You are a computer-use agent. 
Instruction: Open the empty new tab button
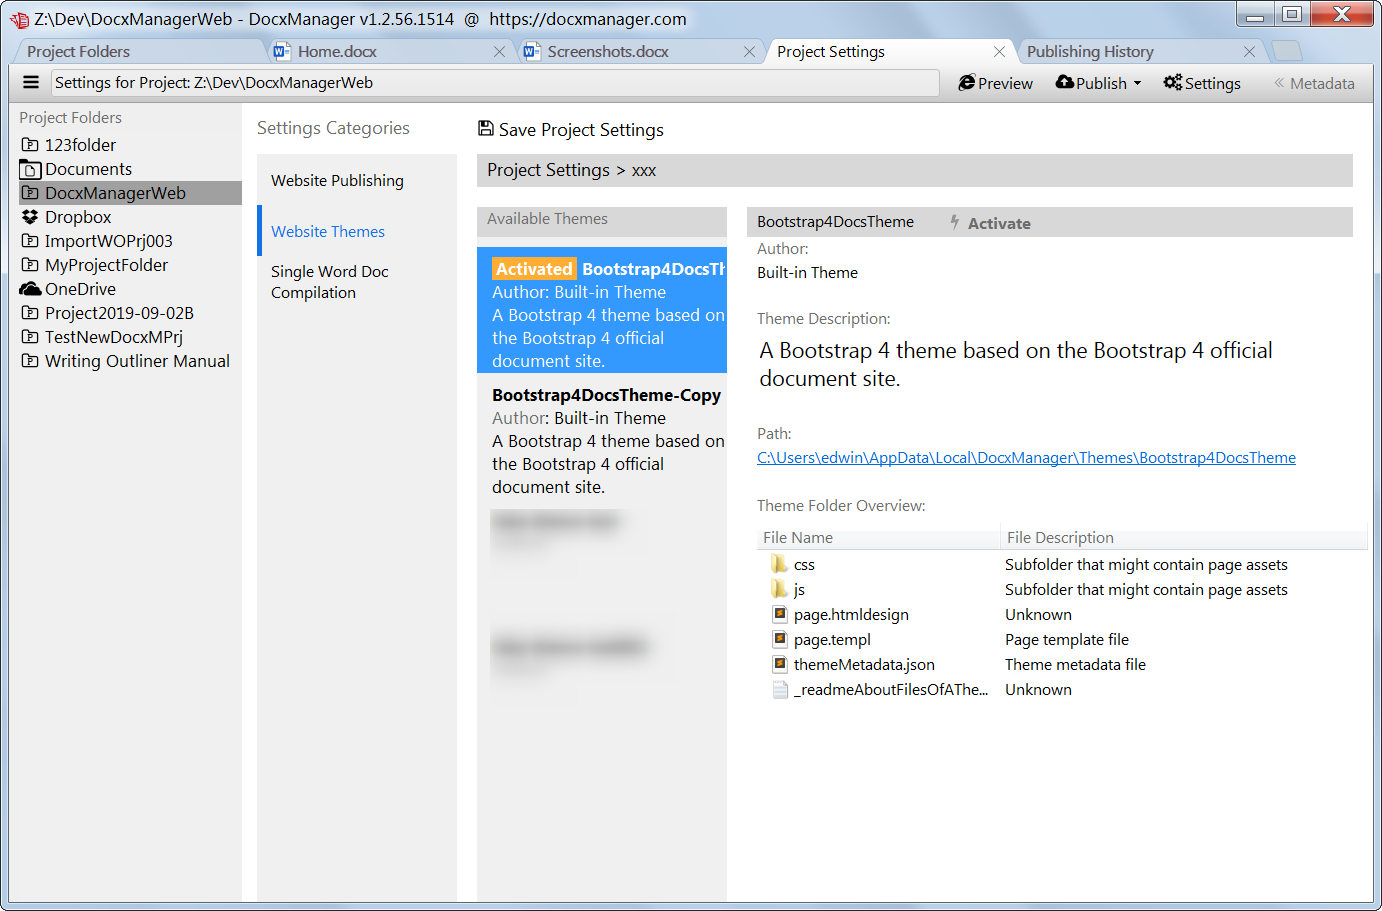[x=1287, y=51]
